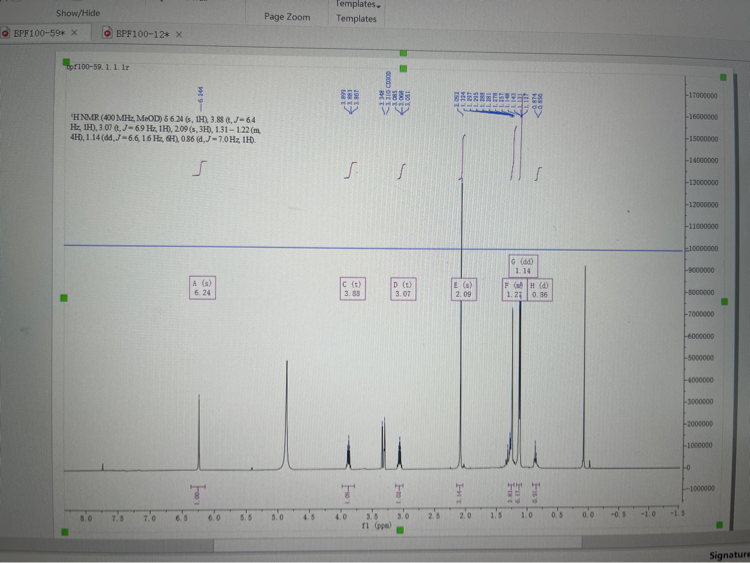Click the BPF100-12 tab document icon
Image resolution: width=750 pixels, height=563 pixels.
coord(108,34)
